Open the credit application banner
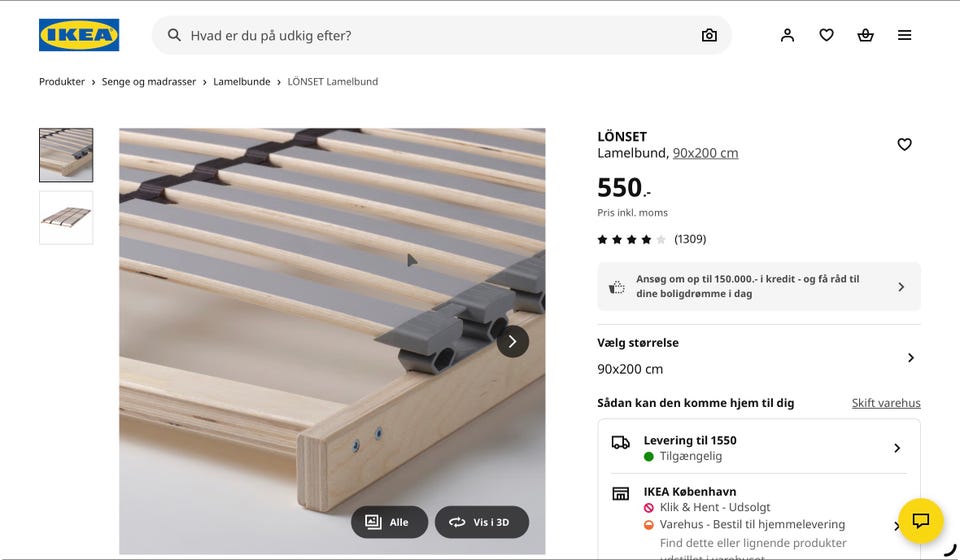 click(x=758, y=287)
